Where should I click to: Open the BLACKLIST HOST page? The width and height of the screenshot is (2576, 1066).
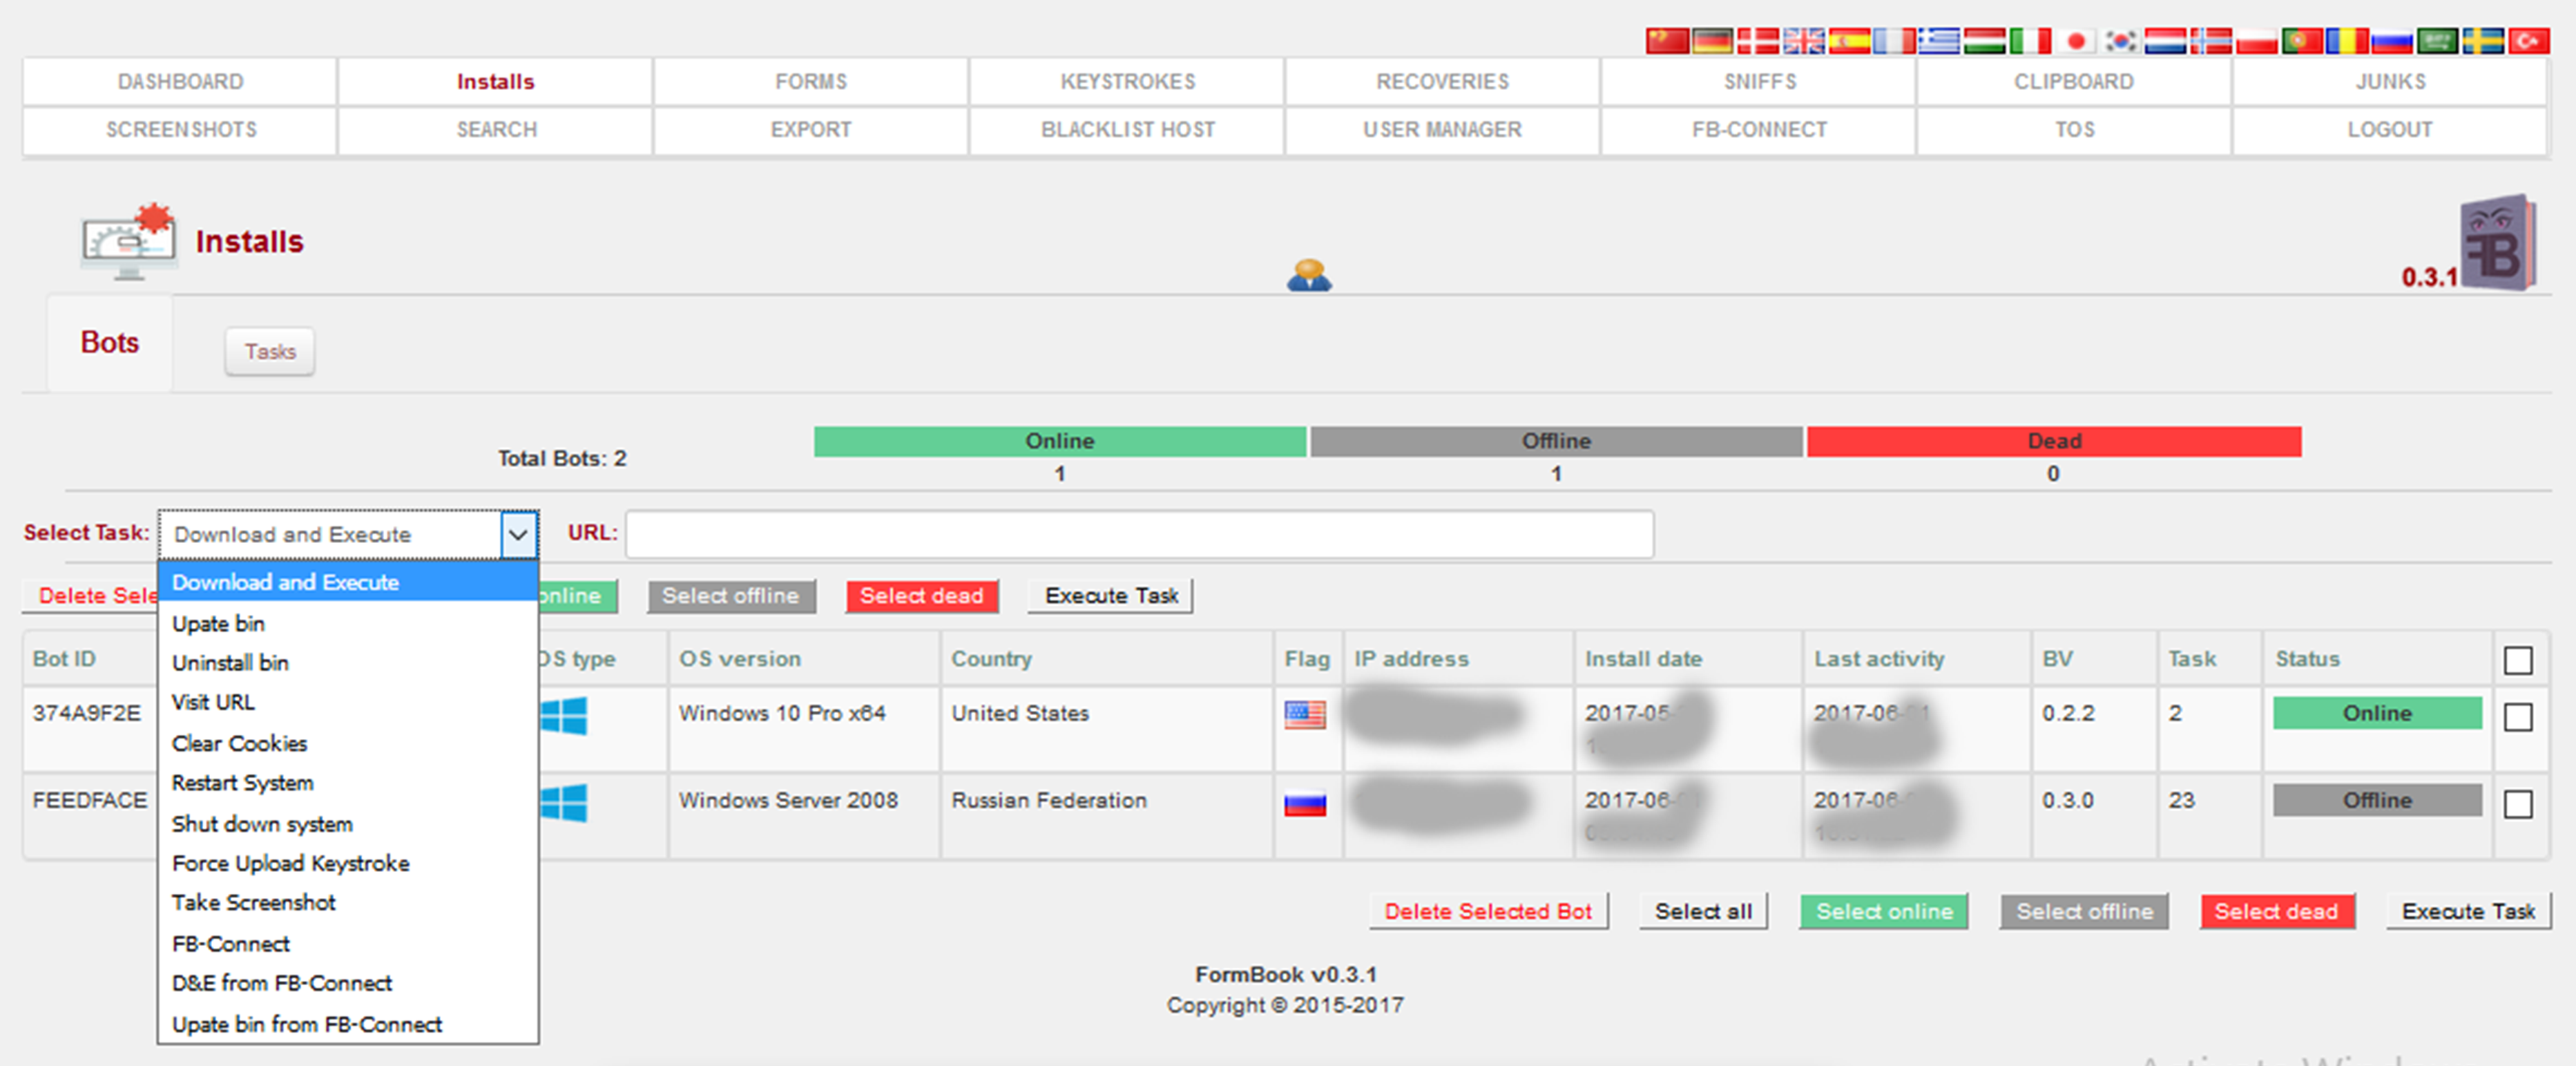click(x=1127, y=130)
